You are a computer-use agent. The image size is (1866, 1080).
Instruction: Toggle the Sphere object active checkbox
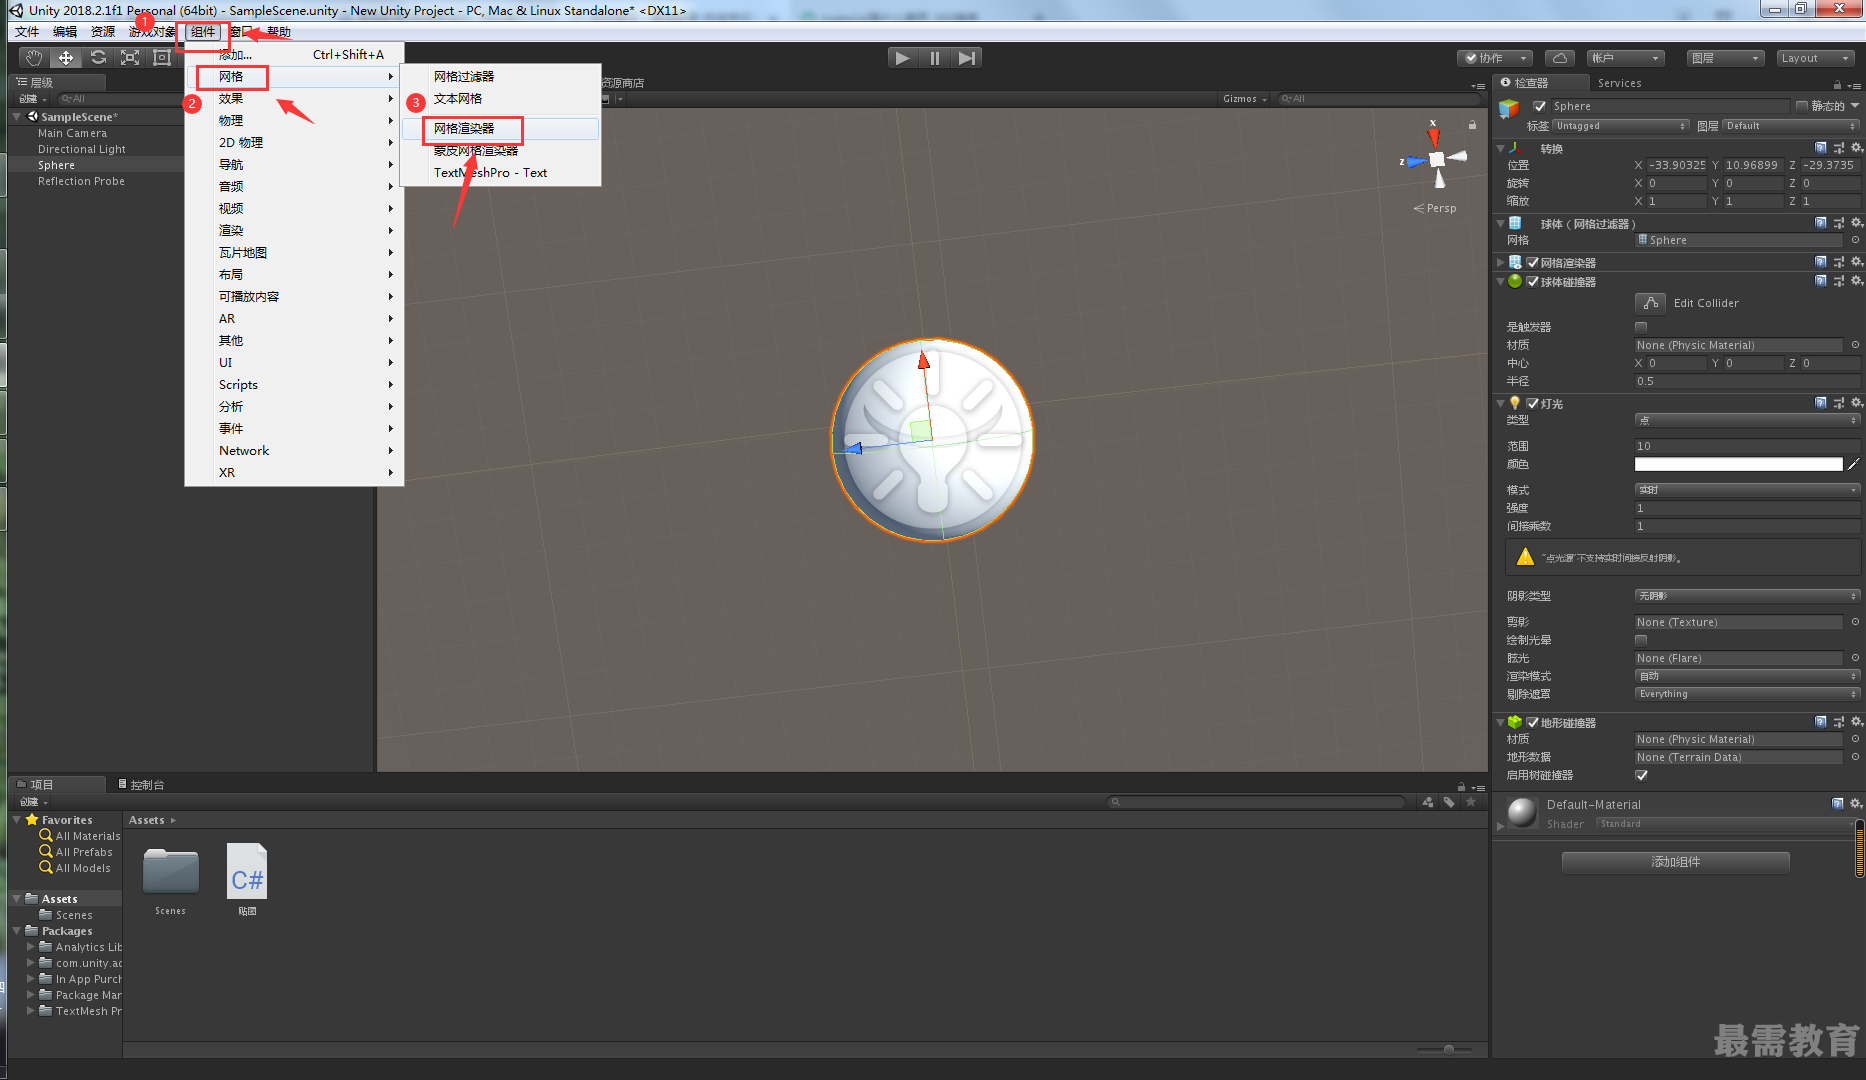pyautogui.click(x=1540, y=106)
